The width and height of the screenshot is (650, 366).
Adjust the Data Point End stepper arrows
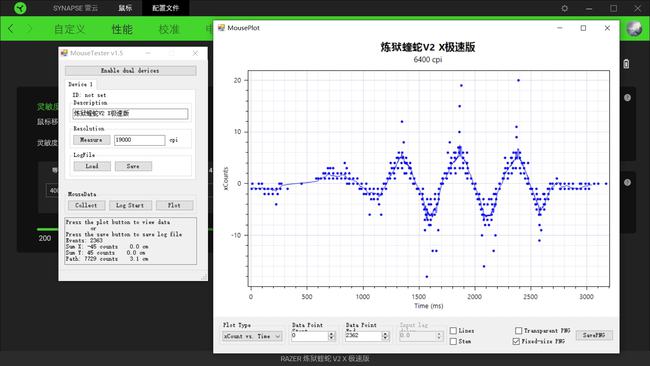click(x=385, y=336)
